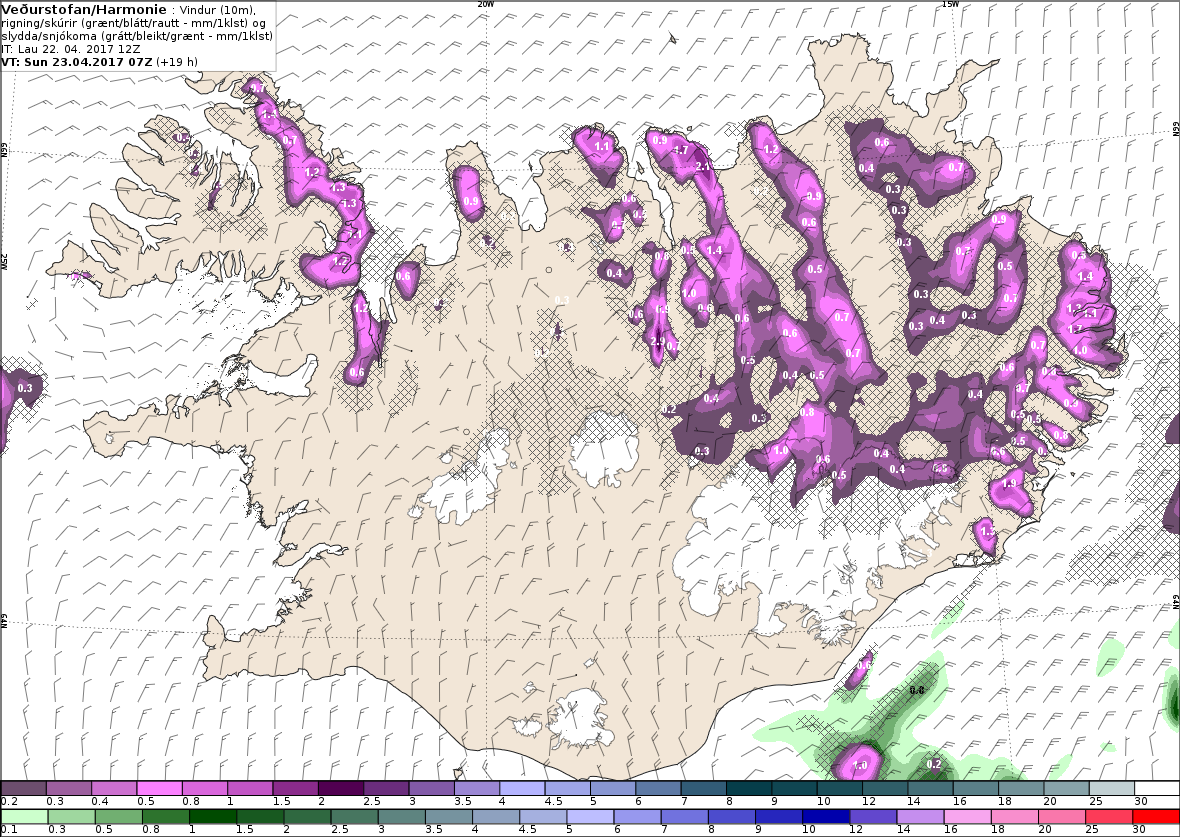Image resolution: width=1180 pixels, height=837 pixels.
Task: Pick the violet 12 swatch in the lower legend
Action: pos(873,817)
